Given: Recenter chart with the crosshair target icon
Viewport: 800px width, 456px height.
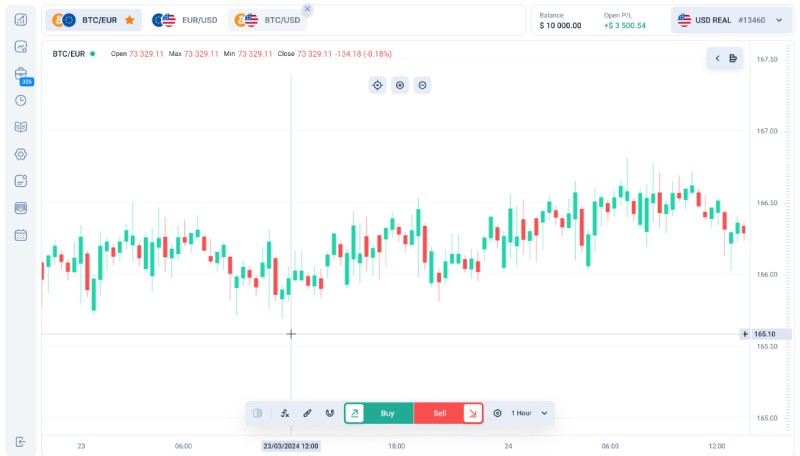Looking at the screenshot, I should (x=377, y=85).
